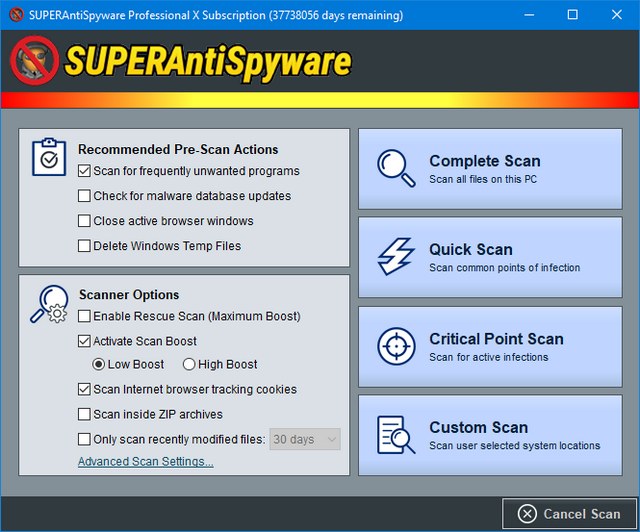Screen dimensions: 640x532
Task: Check Scan inside ZIP archives
Action: pyautogui.click(x=85, y=414)
